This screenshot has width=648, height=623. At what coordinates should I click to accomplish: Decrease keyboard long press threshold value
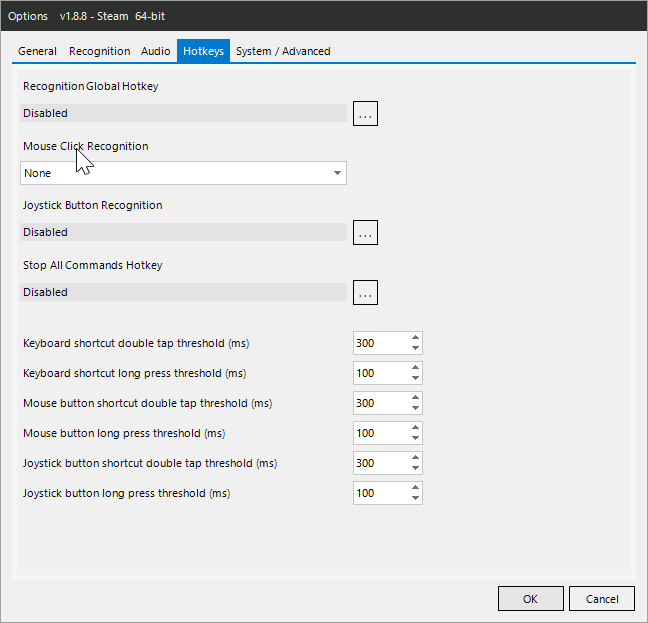click(415, 378)
